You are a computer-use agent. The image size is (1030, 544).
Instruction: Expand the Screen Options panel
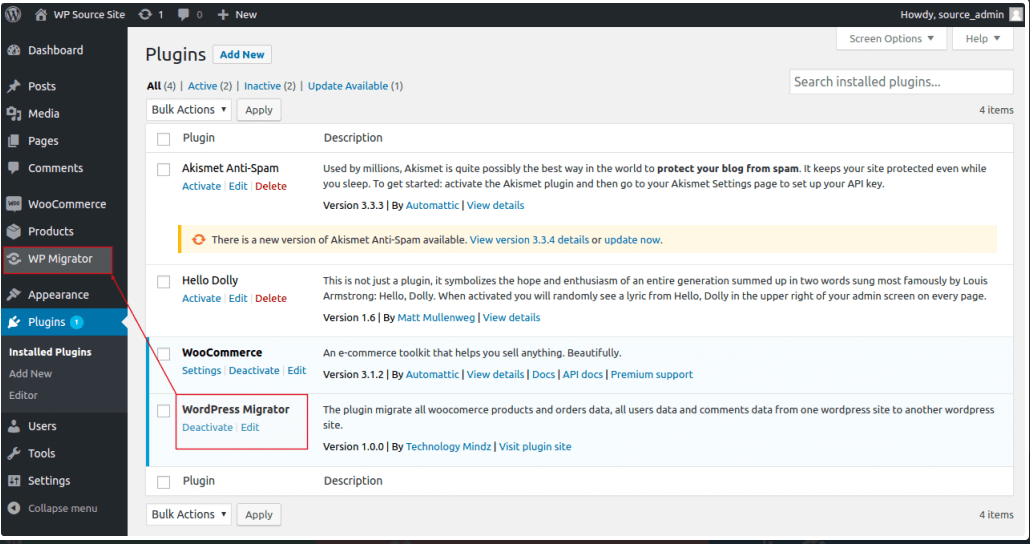pos(891,39)
